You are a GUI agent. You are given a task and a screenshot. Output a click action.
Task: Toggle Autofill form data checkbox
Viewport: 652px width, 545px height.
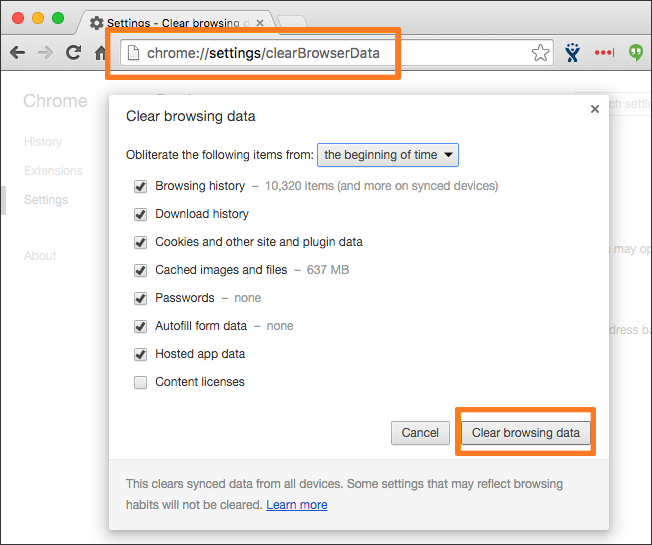coord(141,326)
